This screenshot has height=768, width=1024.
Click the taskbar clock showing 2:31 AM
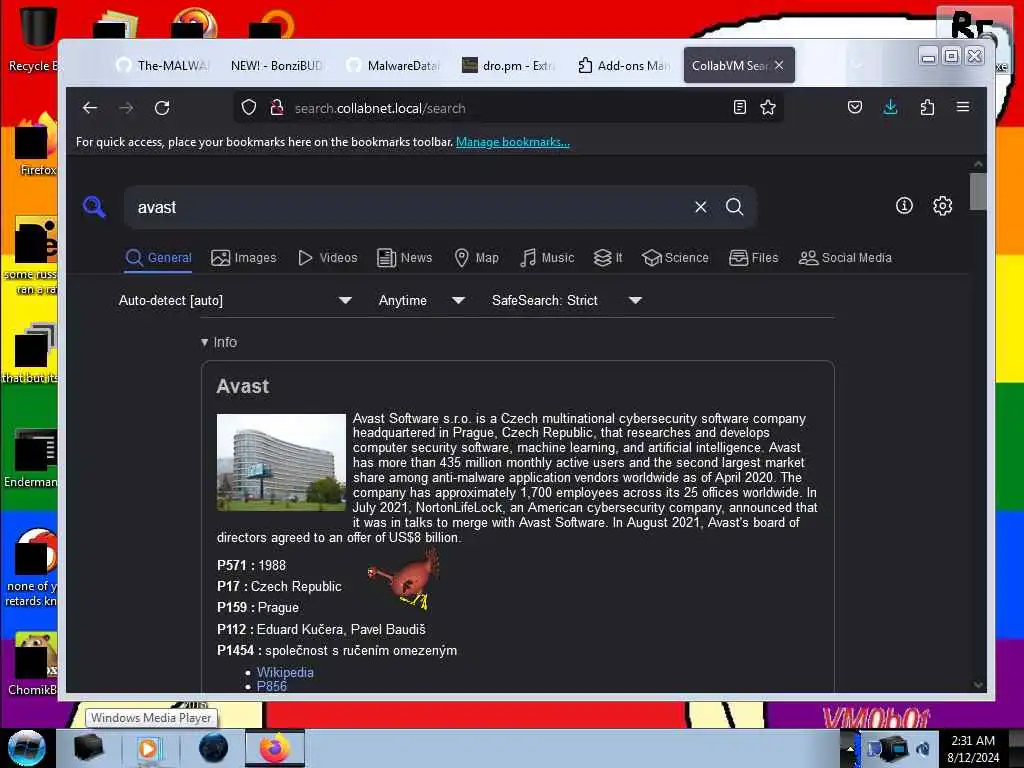pos(973,748)
